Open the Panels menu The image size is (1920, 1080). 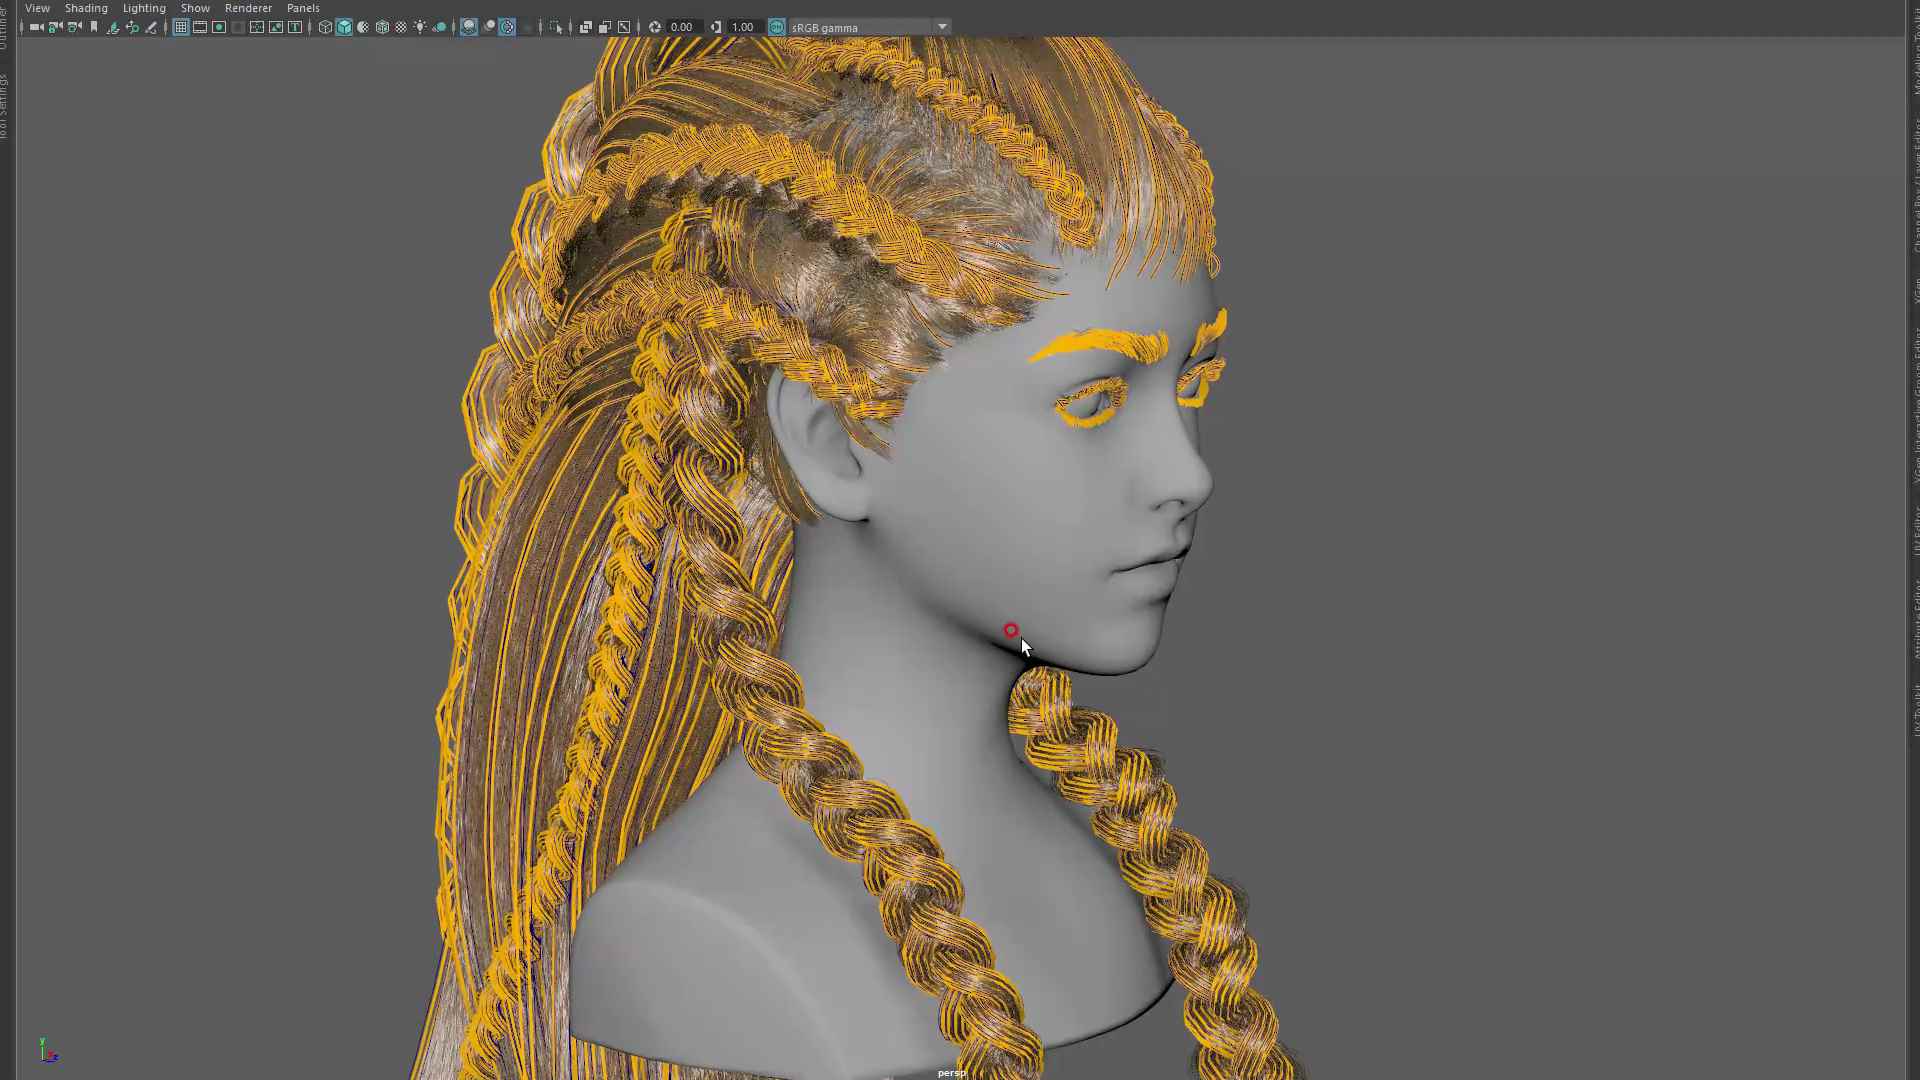click(x=303, y=8)
